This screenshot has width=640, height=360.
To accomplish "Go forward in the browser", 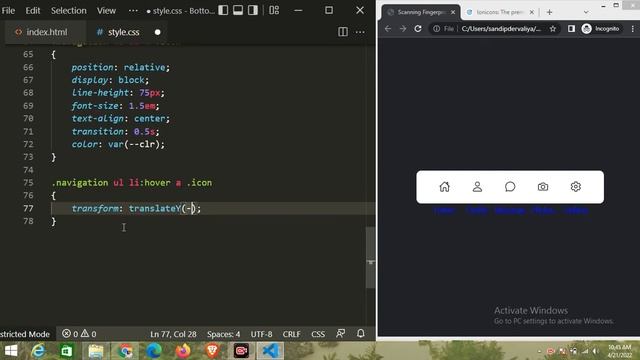I will pyautogui.click(x=403, y=29).
